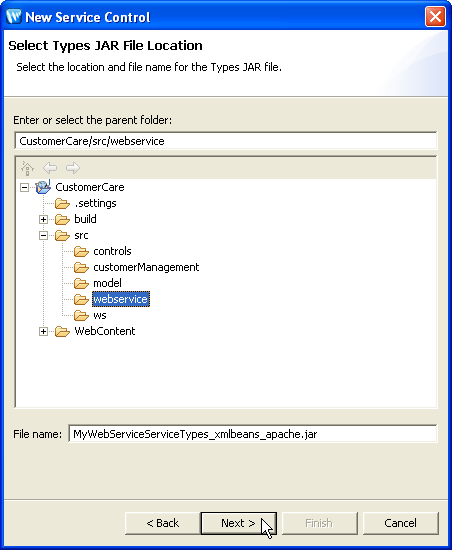Expand the WebContent folder
Viewport: 452px width, 550px height.
click(43, 331)
